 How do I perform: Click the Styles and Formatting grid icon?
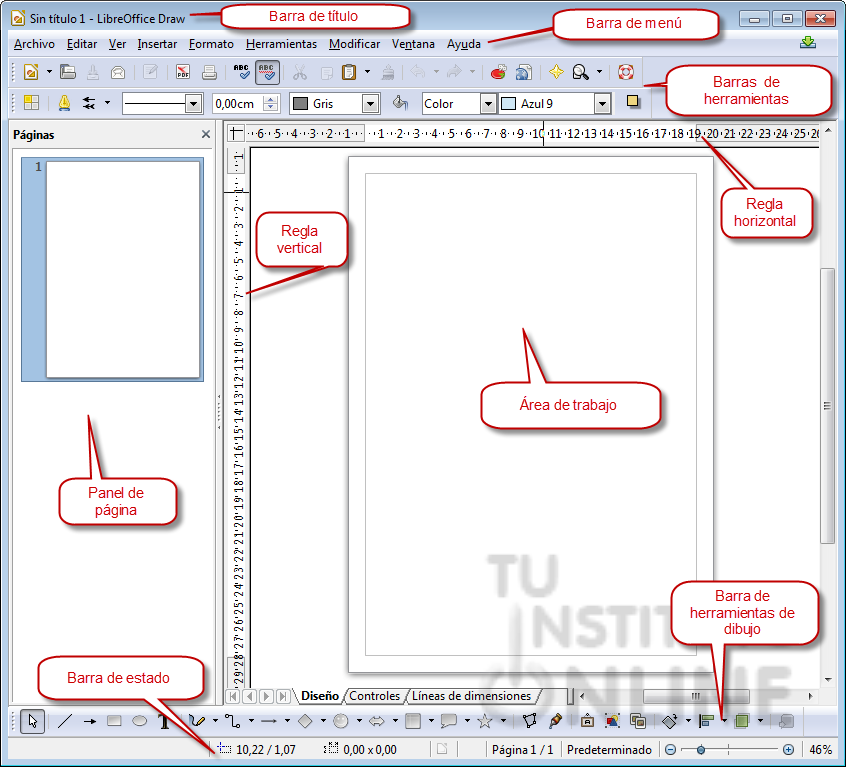coord(31,102)
